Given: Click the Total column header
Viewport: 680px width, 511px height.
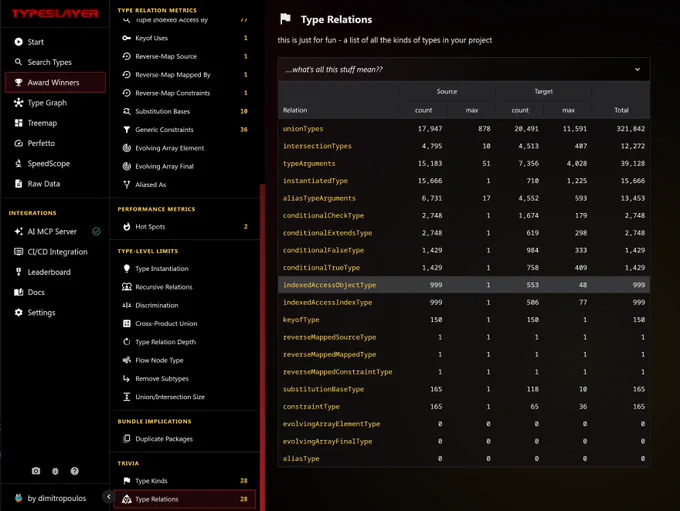Looking at the screenshot, I should coord(621,110).
